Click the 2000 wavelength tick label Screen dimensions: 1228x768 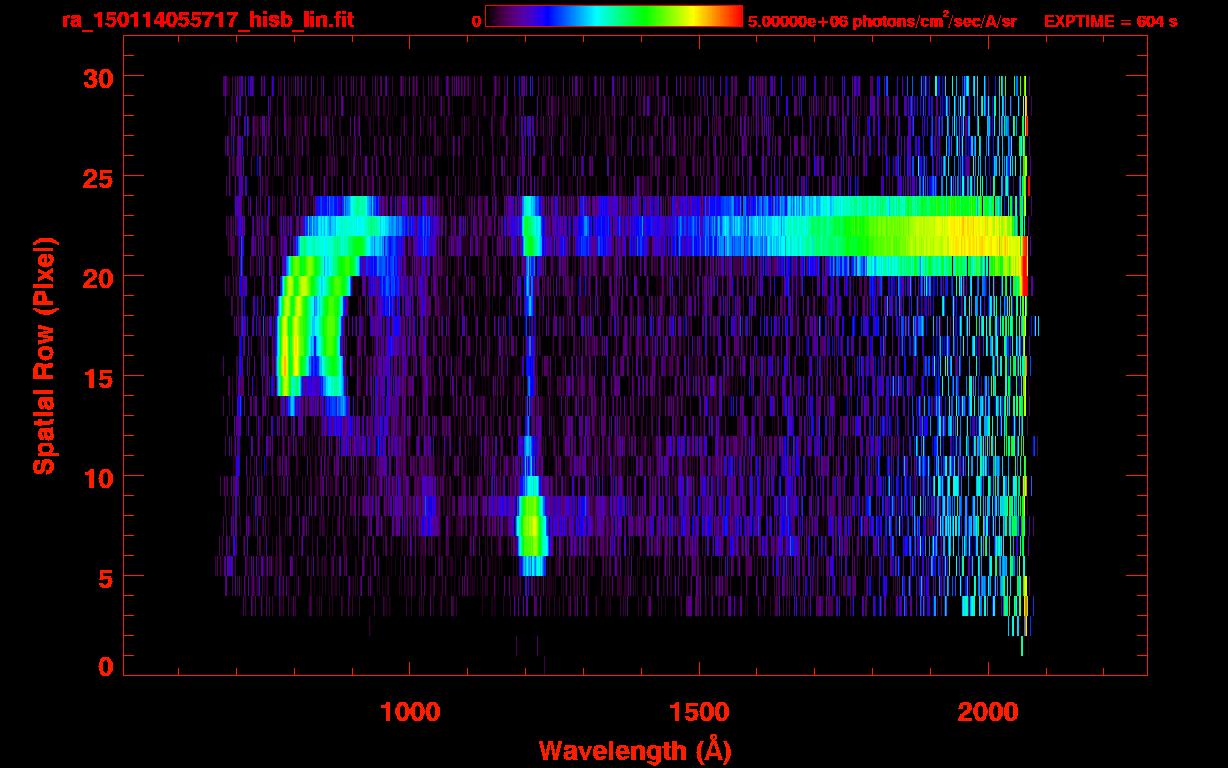click(987, 711)
